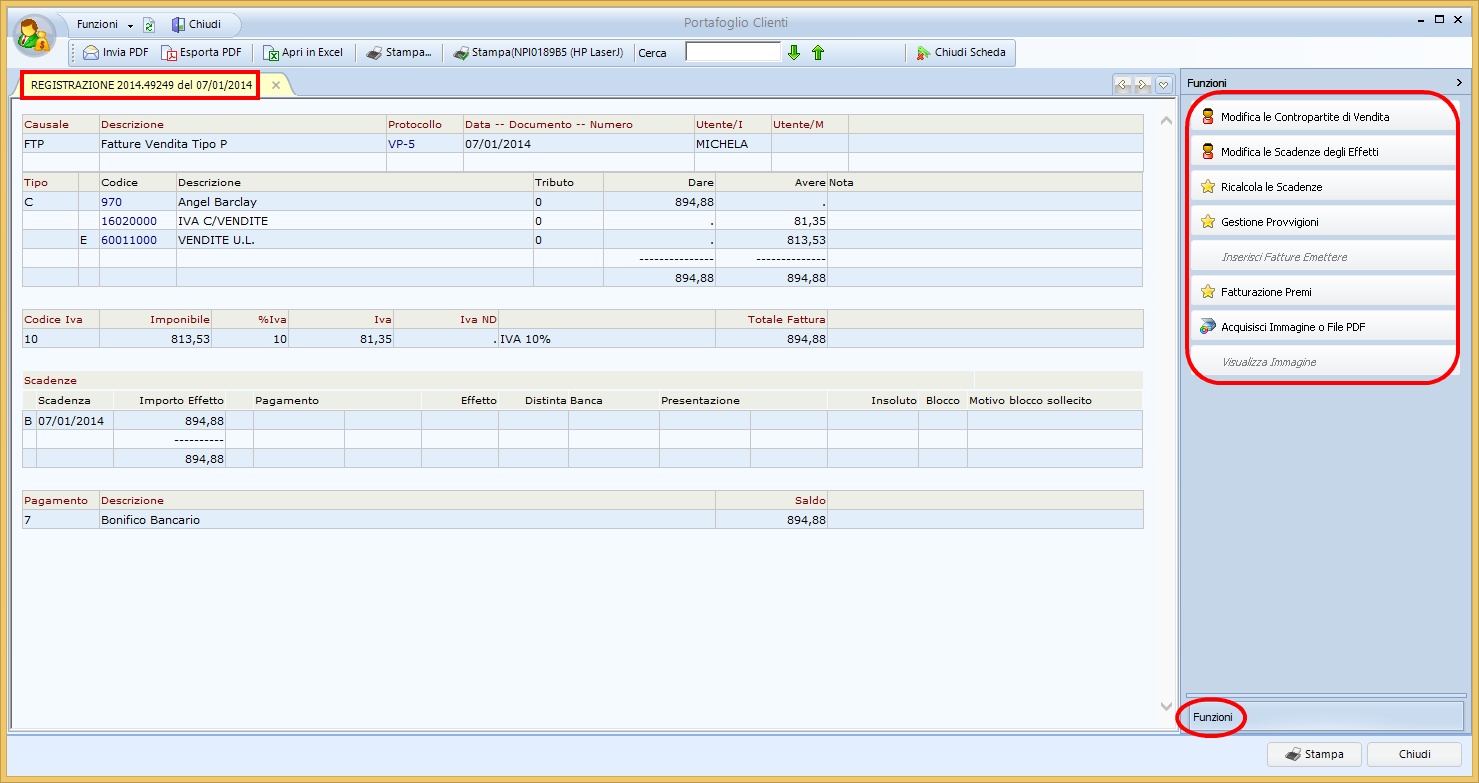Click the Esporta PDF toolbar icon
This screenshot has width=1479, height=783.
(170, 53)
